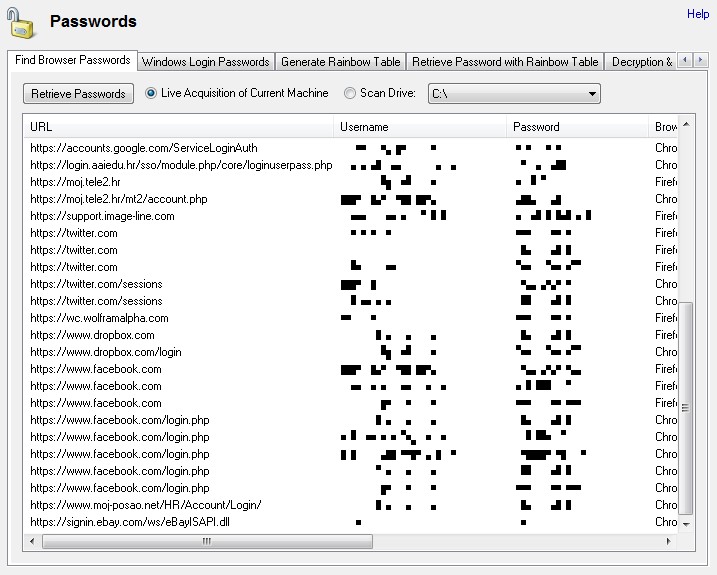Open the Help link

(697, 14)
